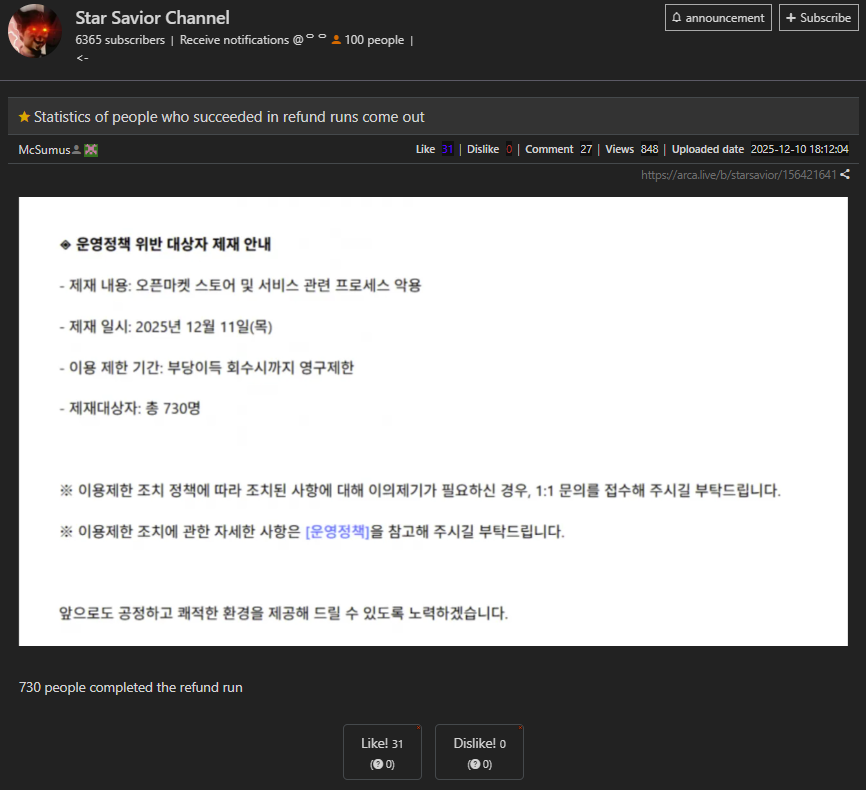
Task: Expand the "<-" arrow under subscriber count
Action: click(x=82, y=58)
